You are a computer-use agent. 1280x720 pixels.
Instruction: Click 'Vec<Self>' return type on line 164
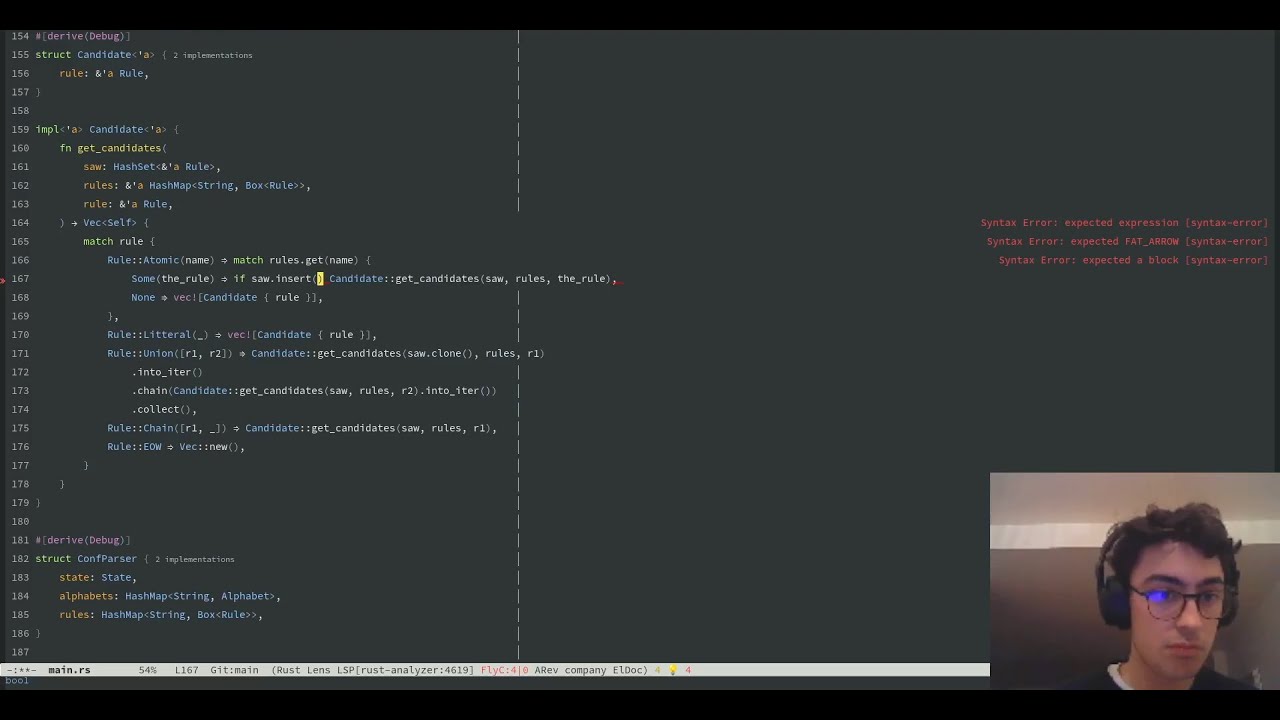[x=110, y=223]
